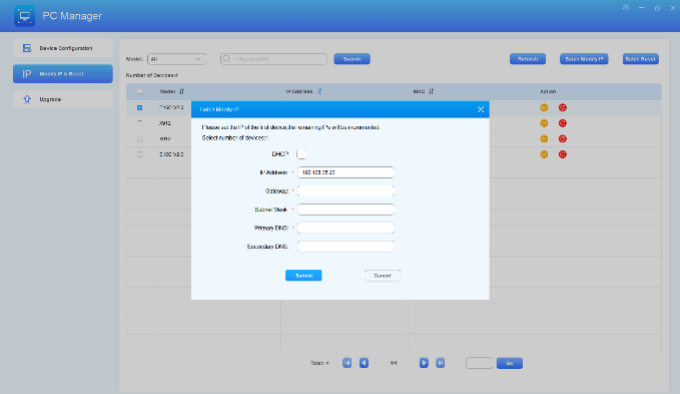680x394 pixels.
Task: Expand the Model filter dropdown
Action: tap(177, 59)
